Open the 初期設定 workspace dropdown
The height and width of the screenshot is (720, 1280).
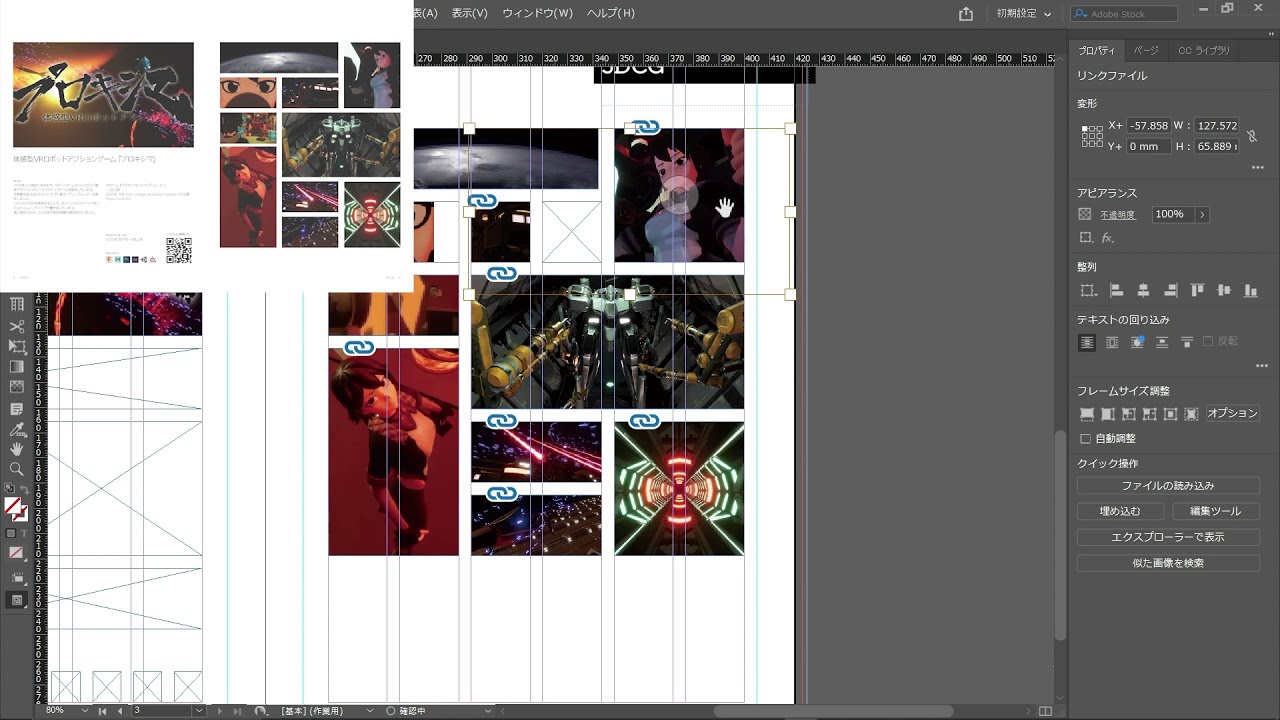1024,14
